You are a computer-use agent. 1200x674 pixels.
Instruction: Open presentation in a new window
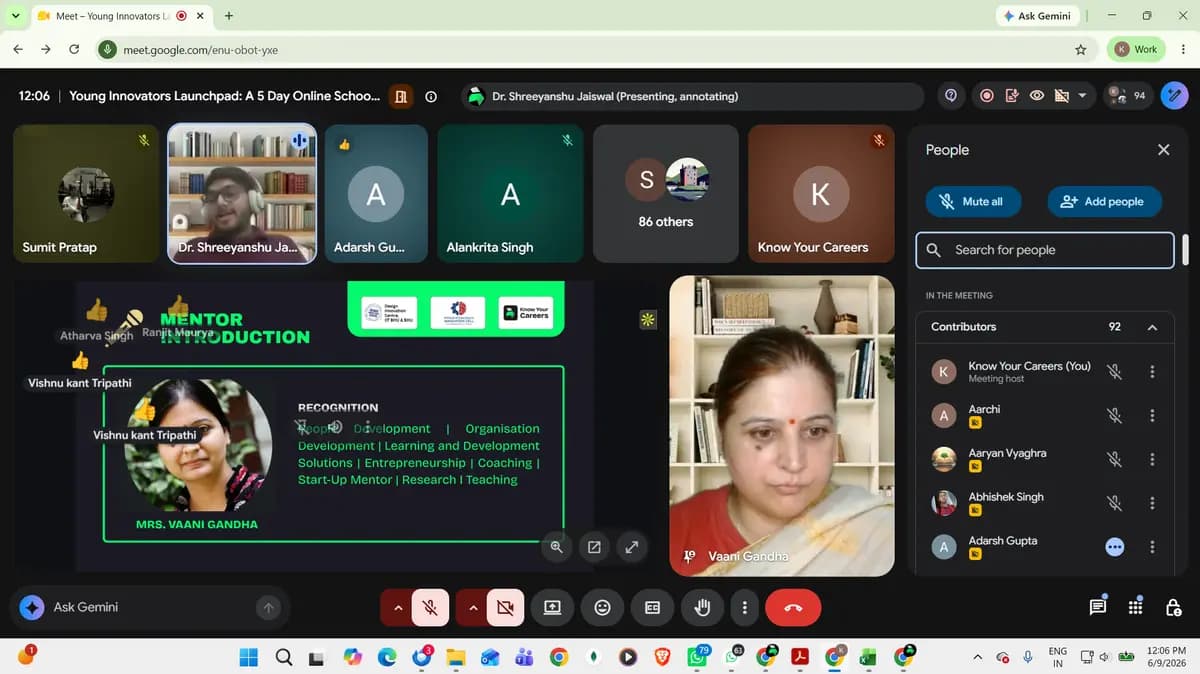coord(594,547)
